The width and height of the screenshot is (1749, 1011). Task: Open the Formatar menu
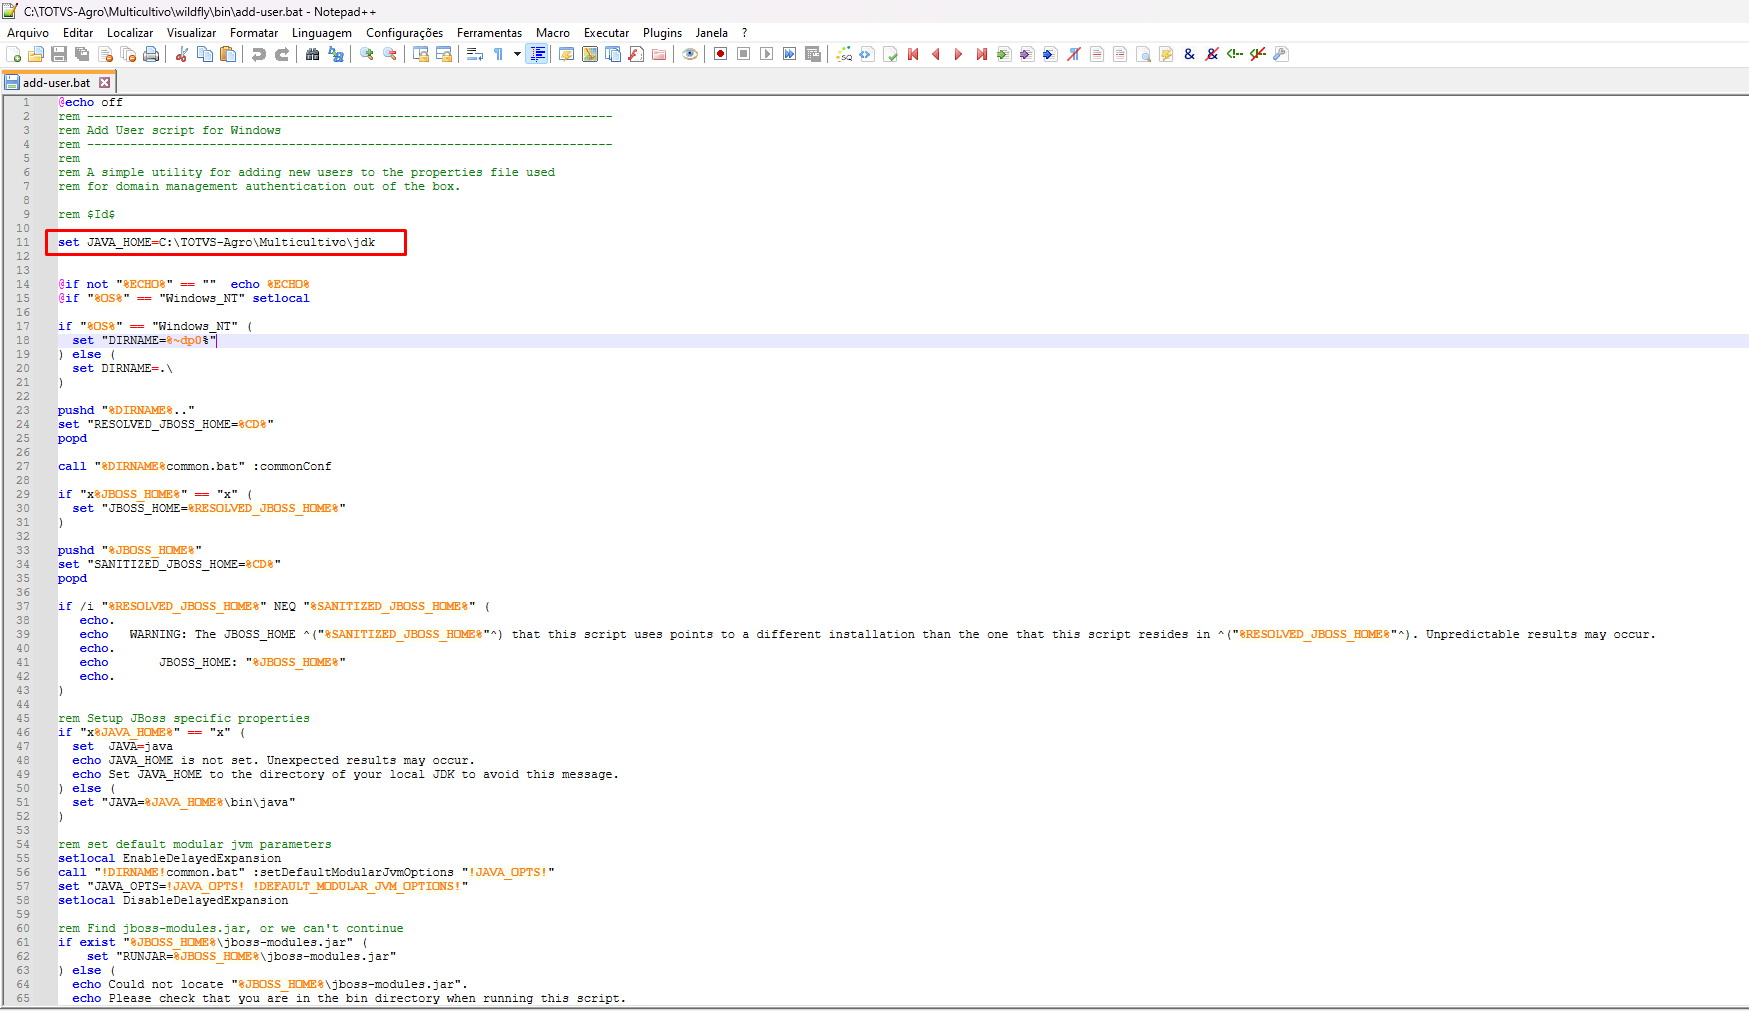(254, 33)
